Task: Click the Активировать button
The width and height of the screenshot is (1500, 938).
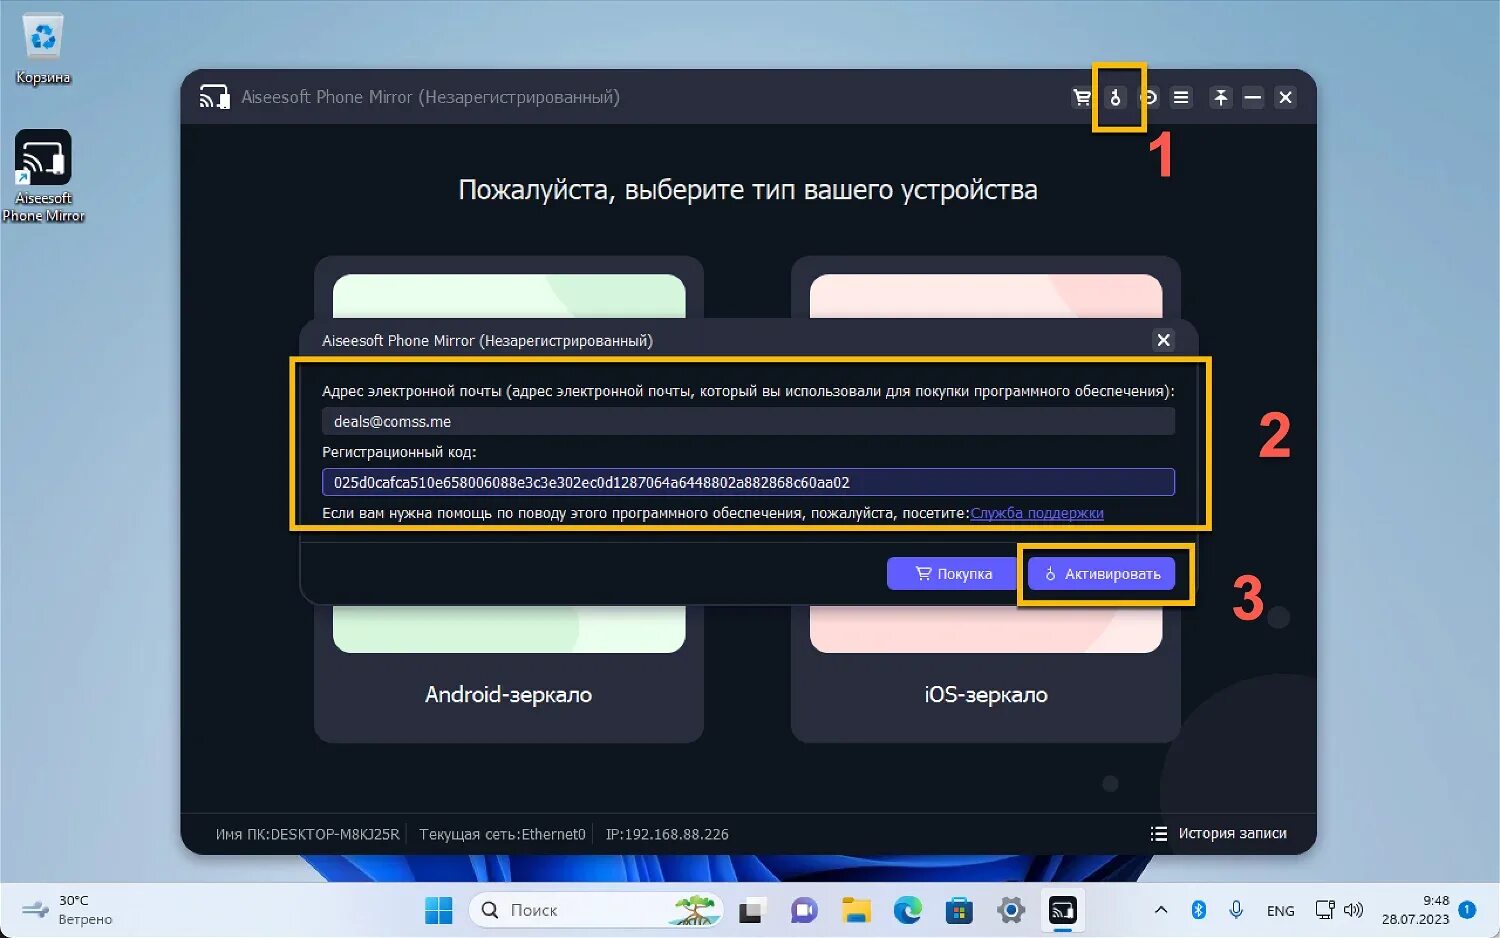Action: point(1101,574)
